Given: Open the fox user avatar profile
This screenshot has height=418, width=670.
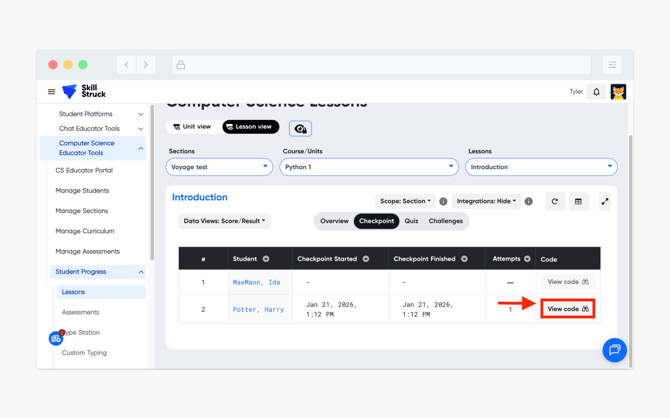Looking at the screenshot, I should click(618, 92).
